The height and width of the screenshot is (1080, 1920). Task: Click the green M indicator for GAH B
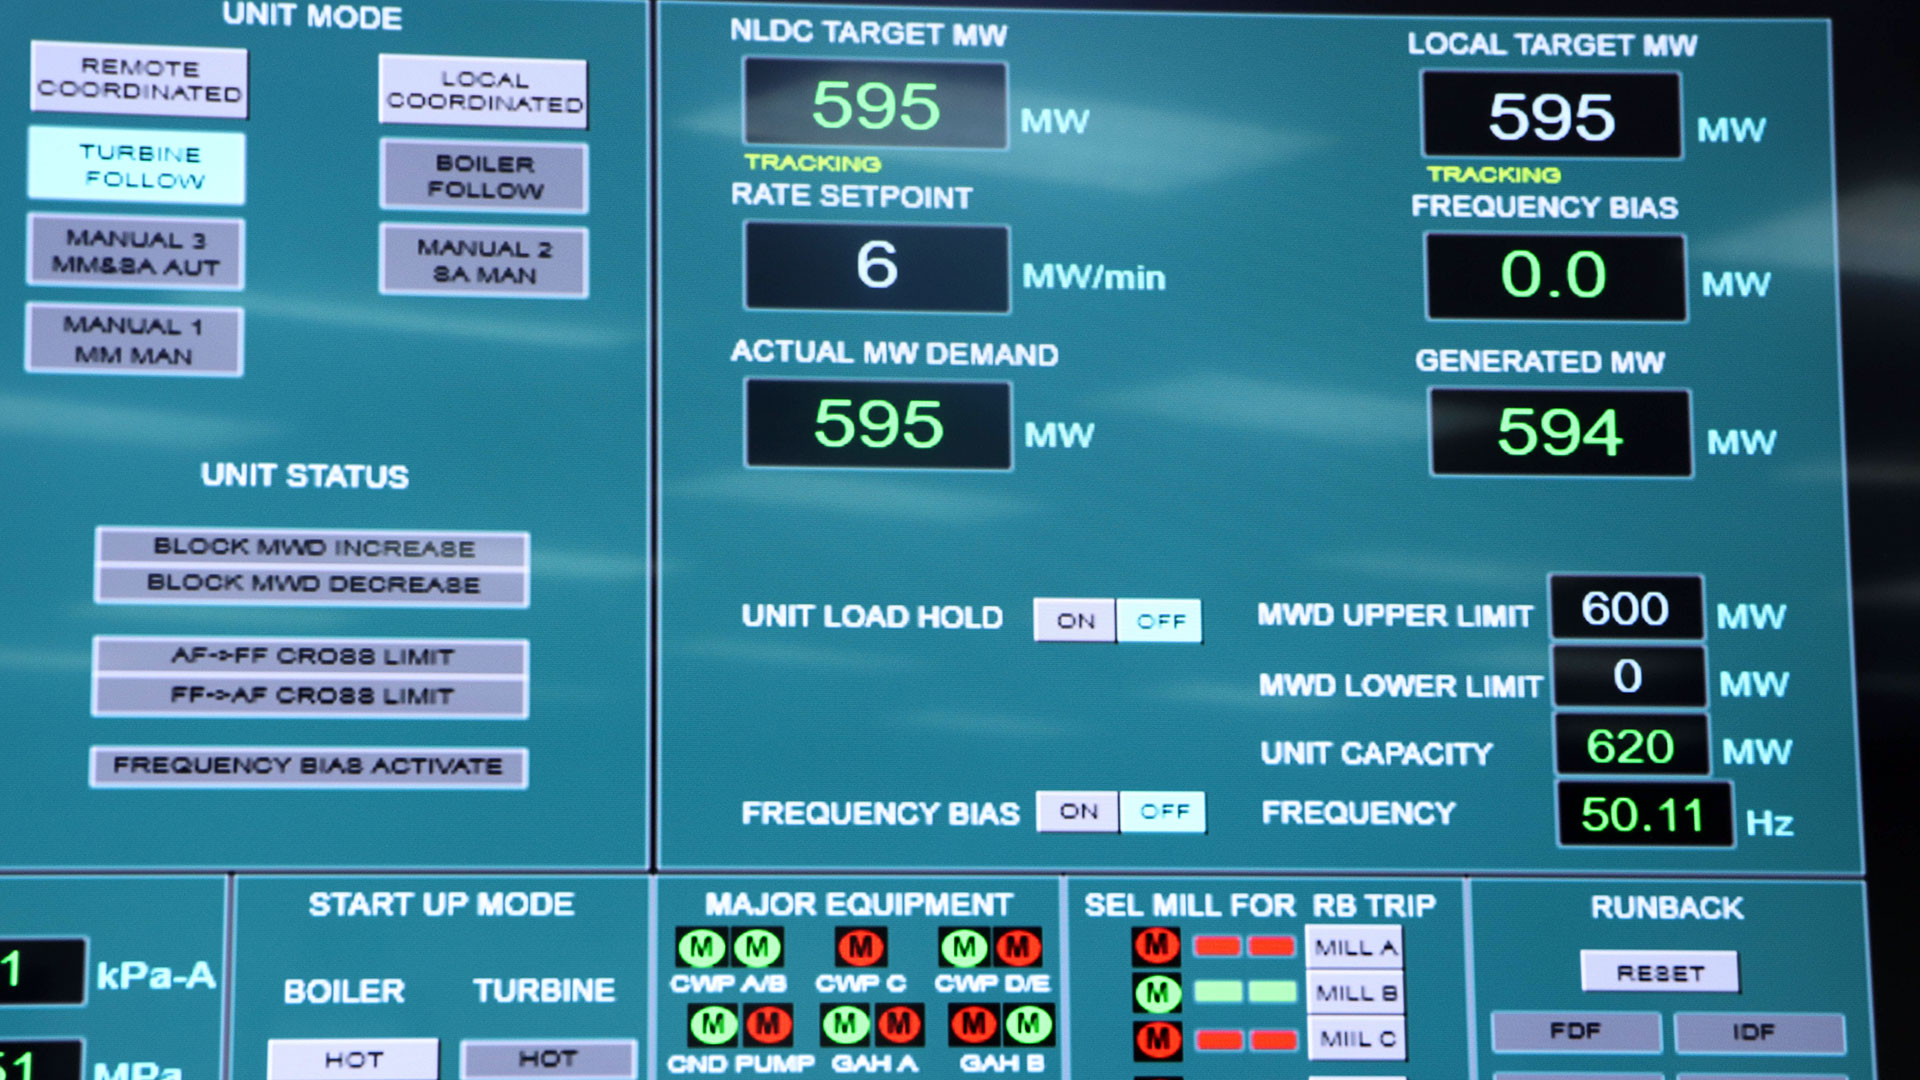click(1029, 1024)
